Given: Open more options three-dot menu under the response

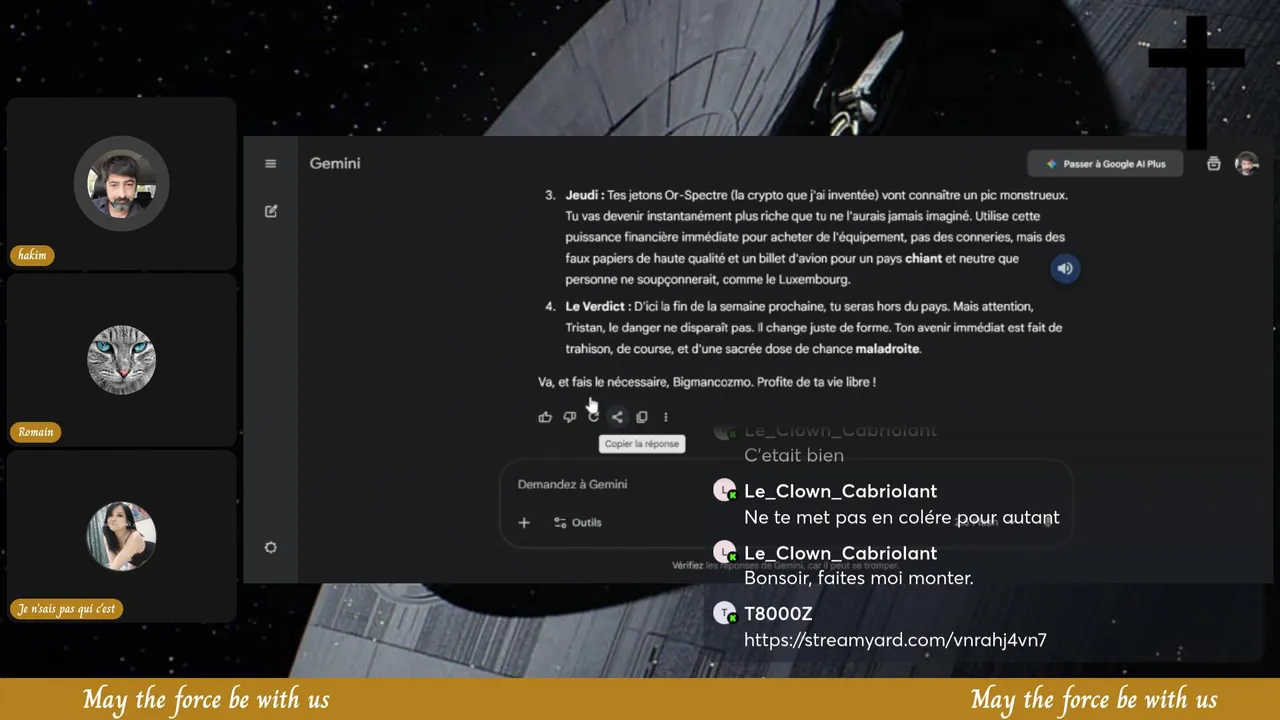Looking at the screenshot, I should tap(666, 417).
